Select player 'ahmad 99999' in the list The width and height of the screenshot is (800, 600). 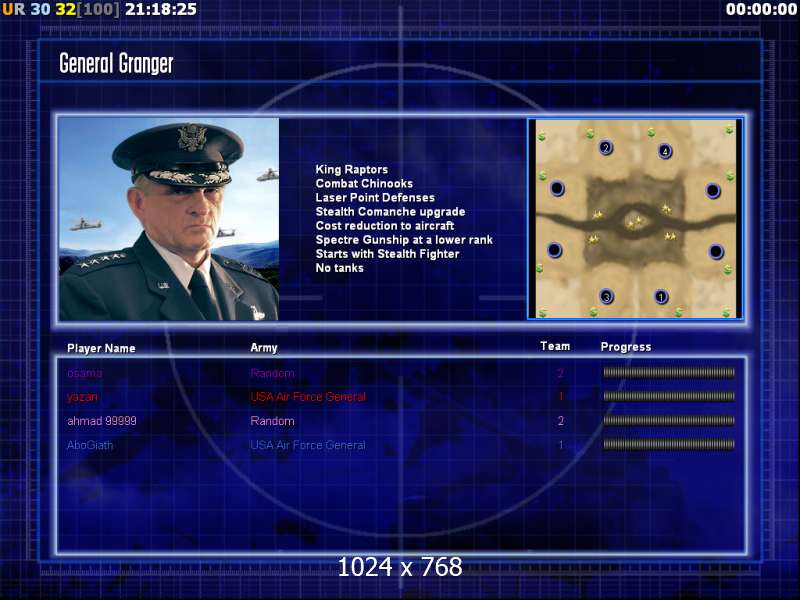(x=102, y=421)
